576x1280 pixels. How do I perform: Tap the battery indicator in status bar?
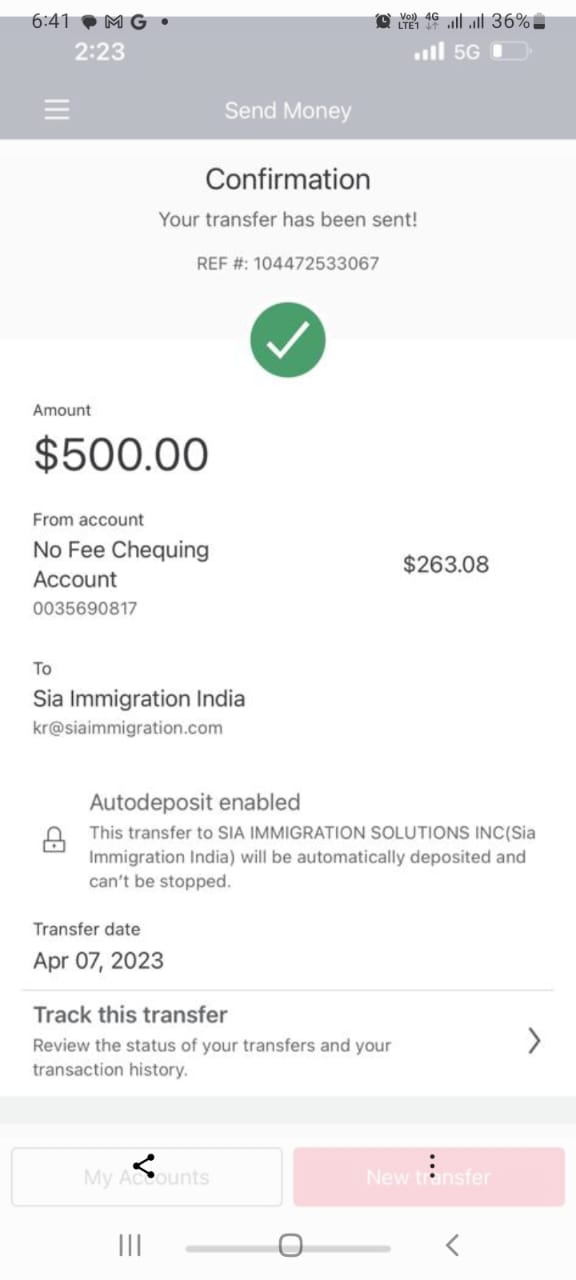(x=539, y=21)
